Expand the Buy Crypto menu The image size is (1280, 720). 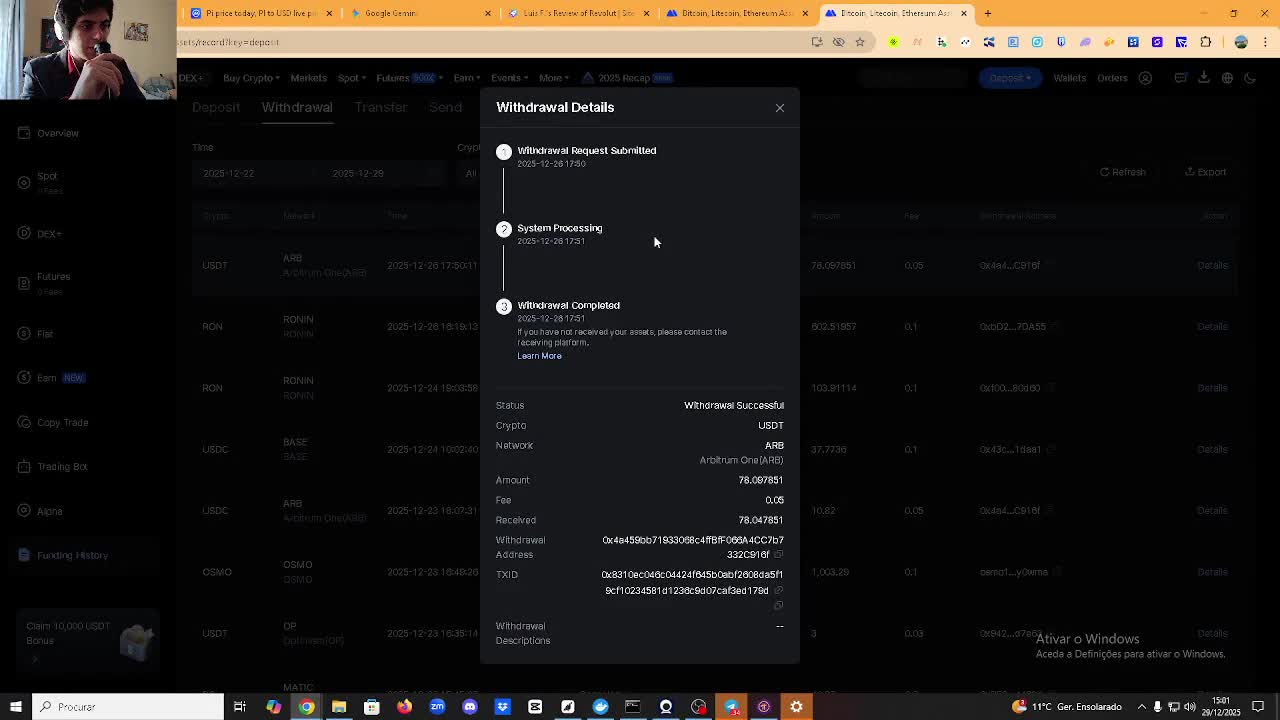coord(250,78)
